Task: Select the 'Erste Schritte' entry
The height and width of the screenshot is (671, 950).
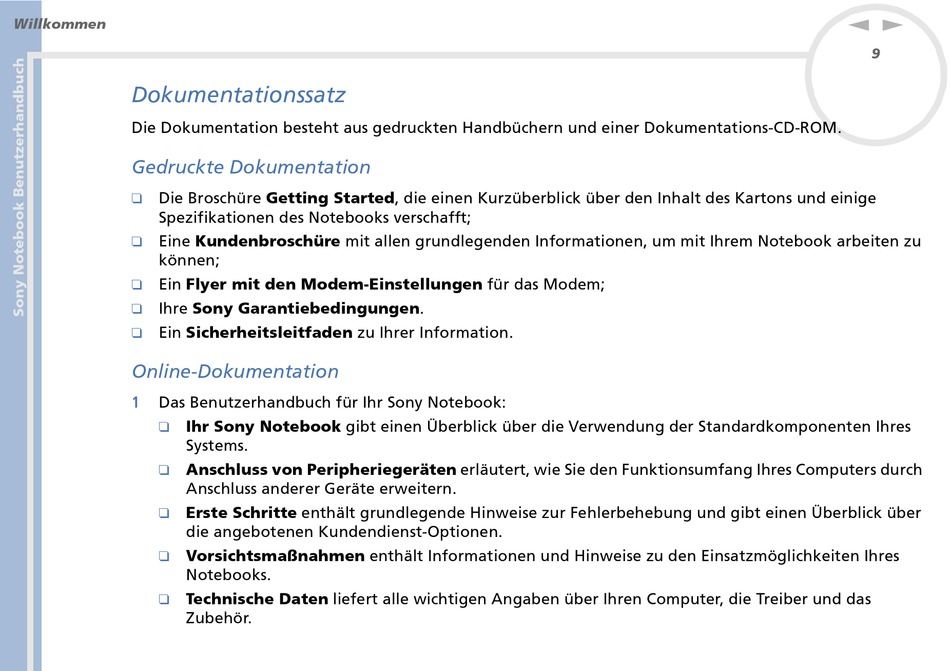Action: tap(241, 512)
